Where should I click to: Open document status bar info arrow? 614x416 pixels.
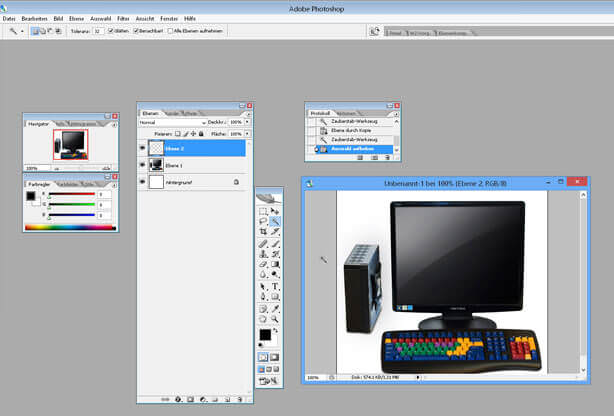(x=418, y=378)
